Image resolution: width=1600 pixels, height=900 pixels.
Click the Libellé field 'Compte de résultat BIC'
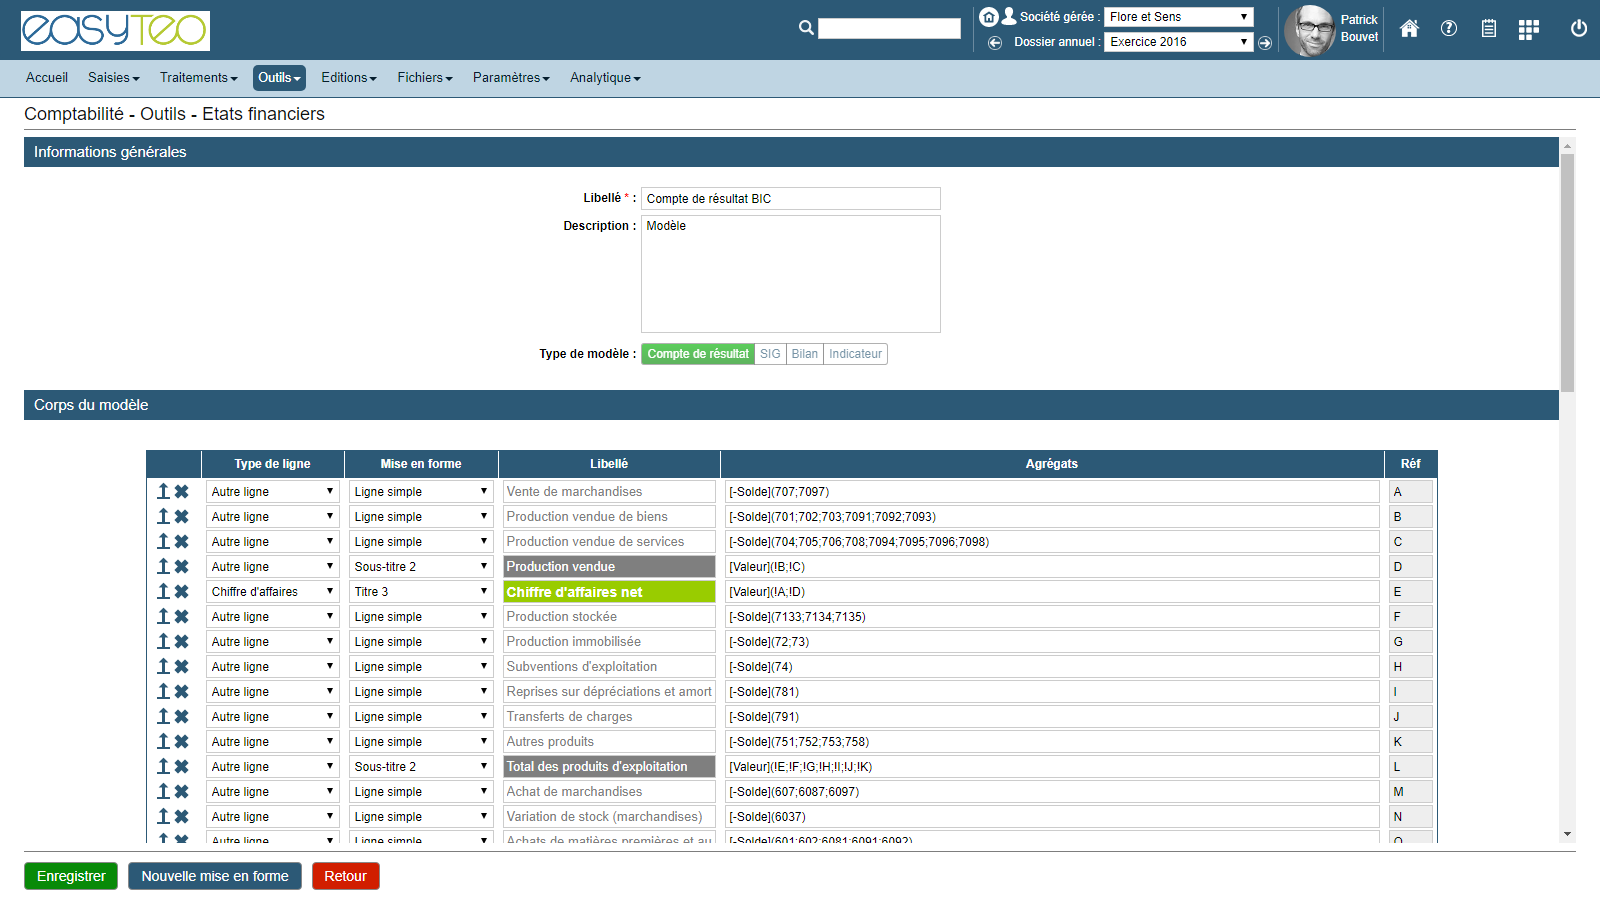790,199
